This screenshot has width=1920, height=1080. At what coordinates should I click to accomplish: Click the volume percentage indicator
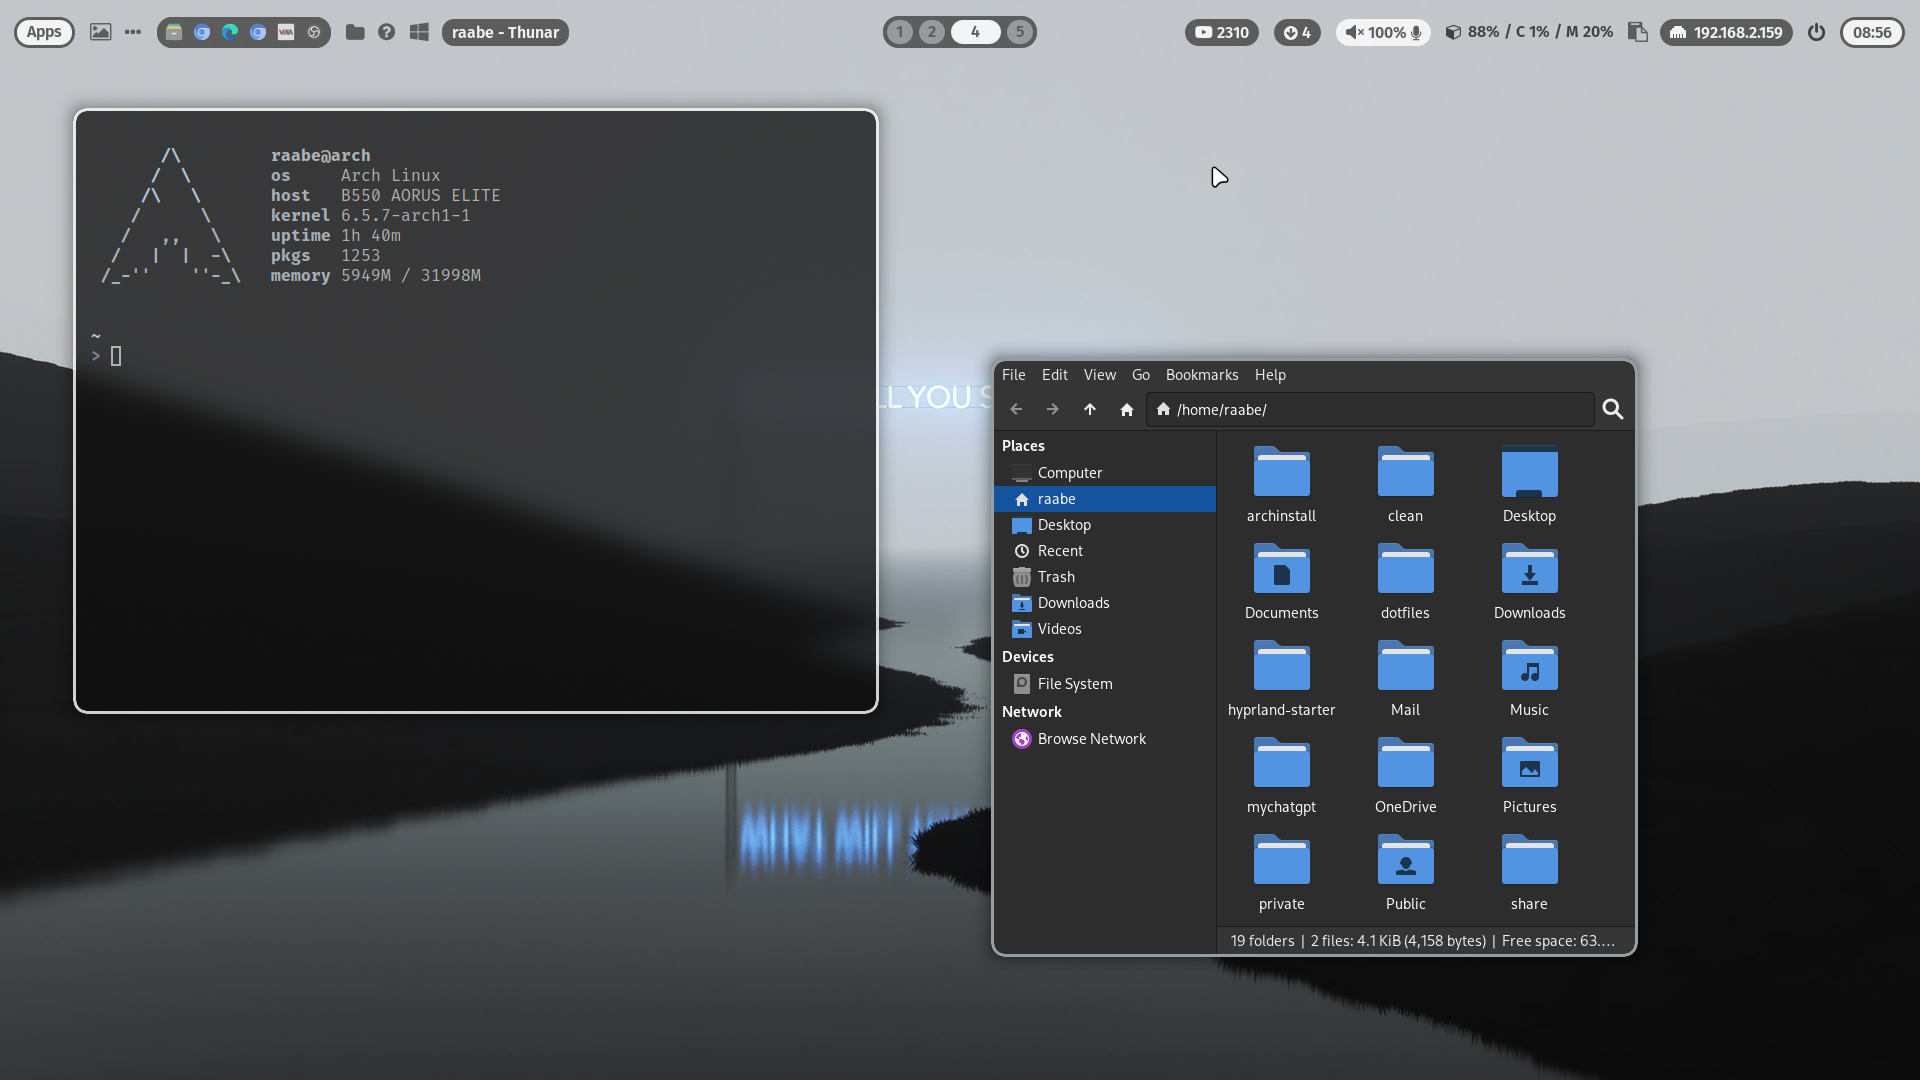(1385, 32)
